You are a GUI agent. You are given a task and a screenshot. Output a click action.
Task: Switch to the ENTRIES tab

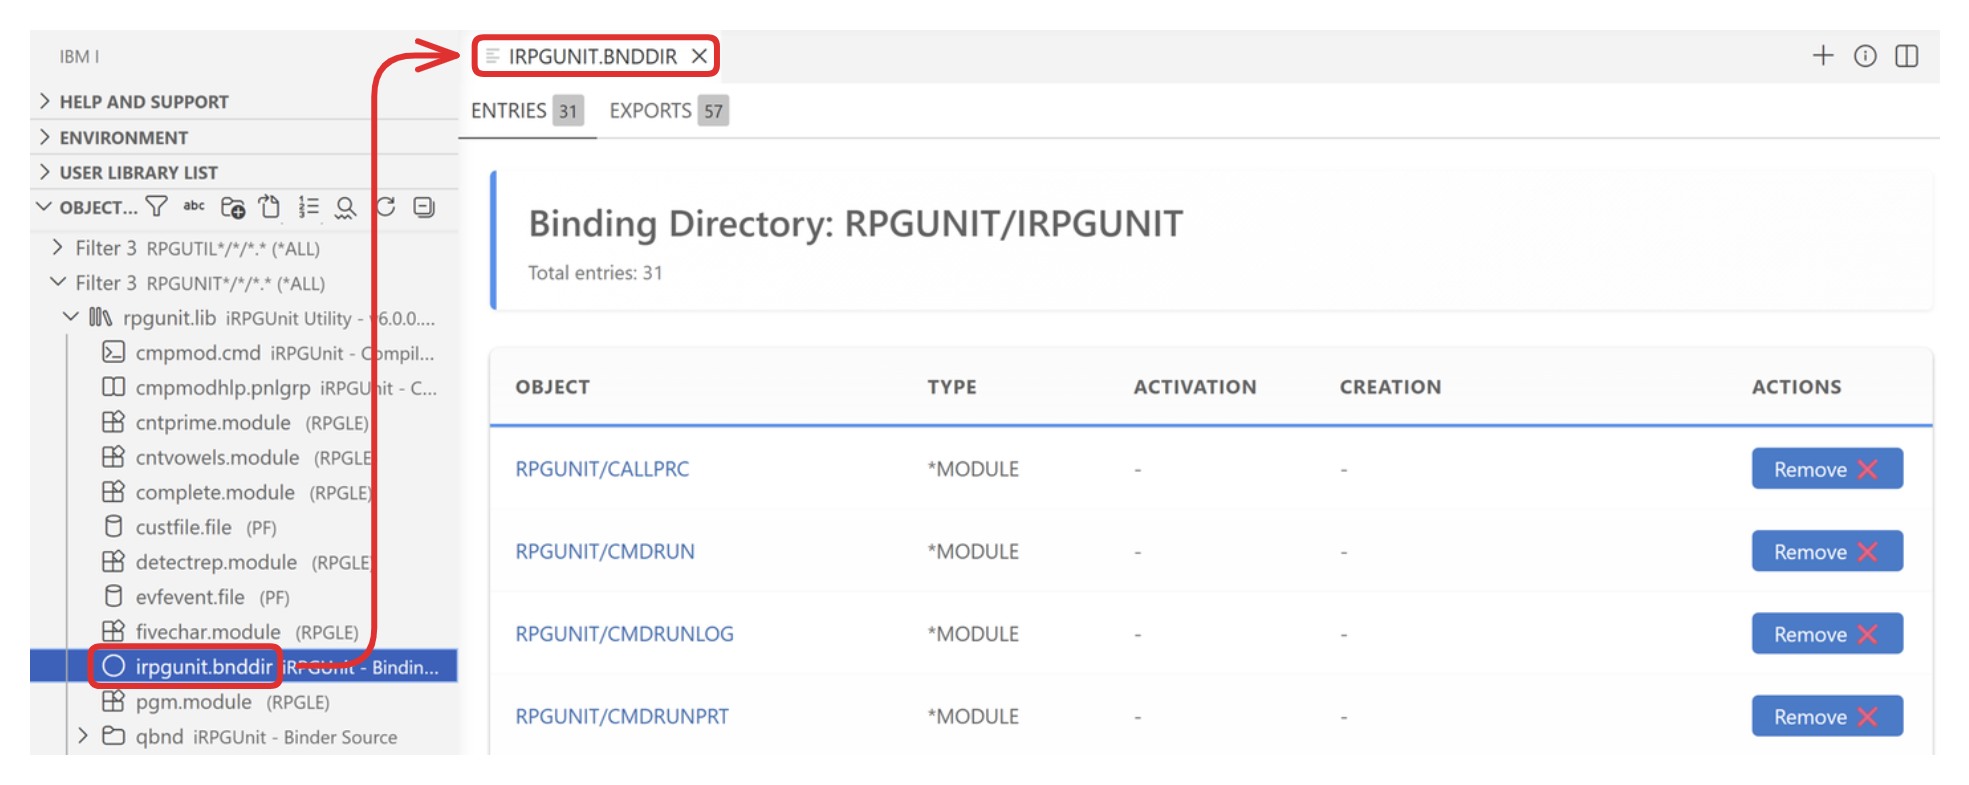coord(527,111)
